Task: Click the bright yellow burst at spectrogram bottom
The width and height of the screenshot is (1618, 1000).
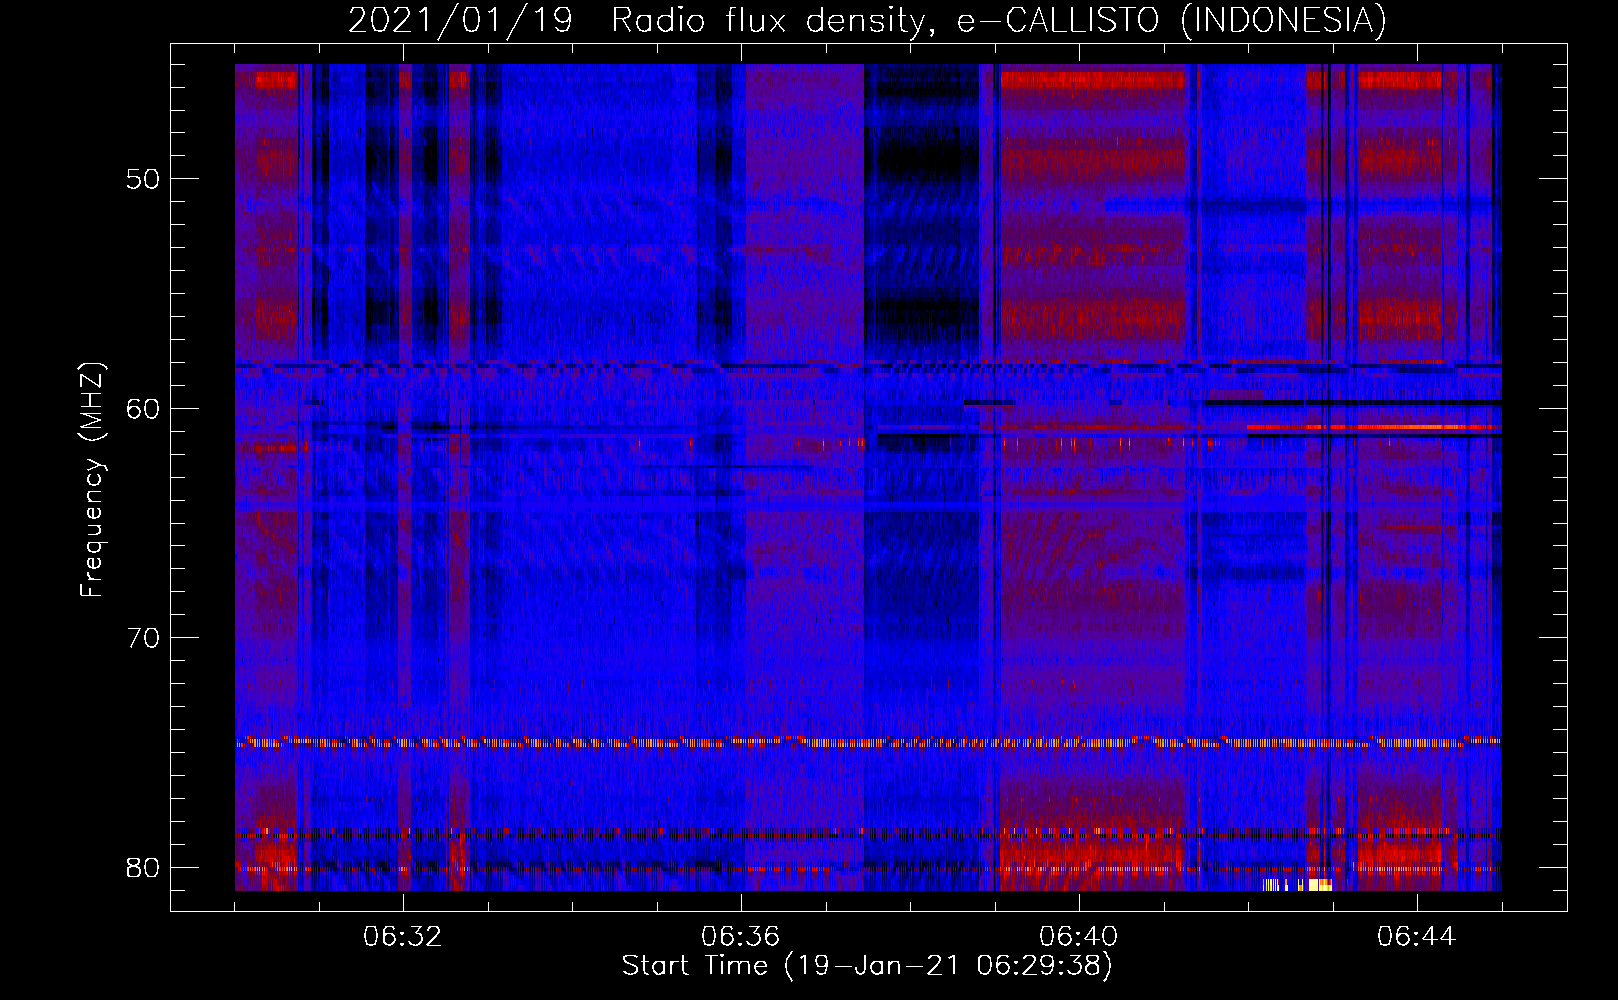Action: coord(1297,885)
